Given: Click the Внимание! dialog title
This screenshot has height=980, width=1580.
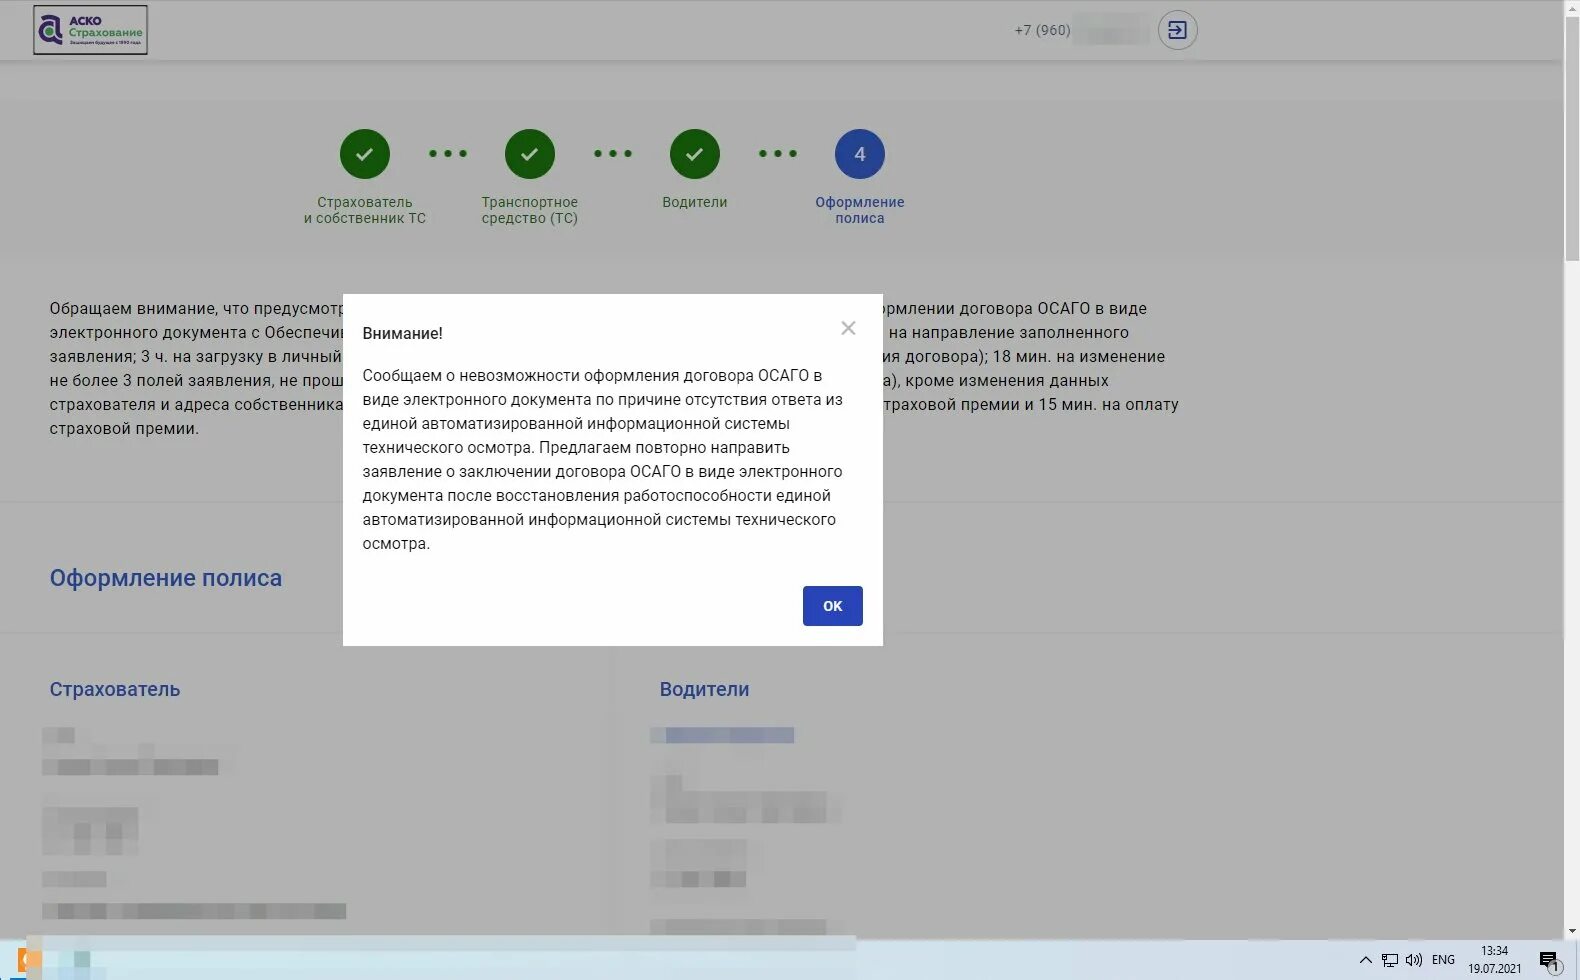Looking at the screenshot, I should click(402, 333).
